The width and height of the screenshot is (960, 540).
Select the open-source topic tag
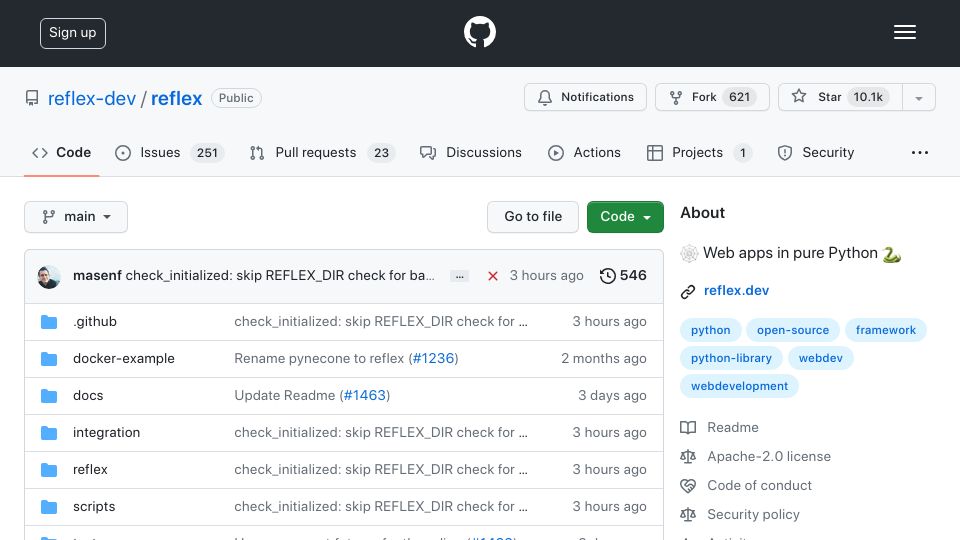pos(793,330)
